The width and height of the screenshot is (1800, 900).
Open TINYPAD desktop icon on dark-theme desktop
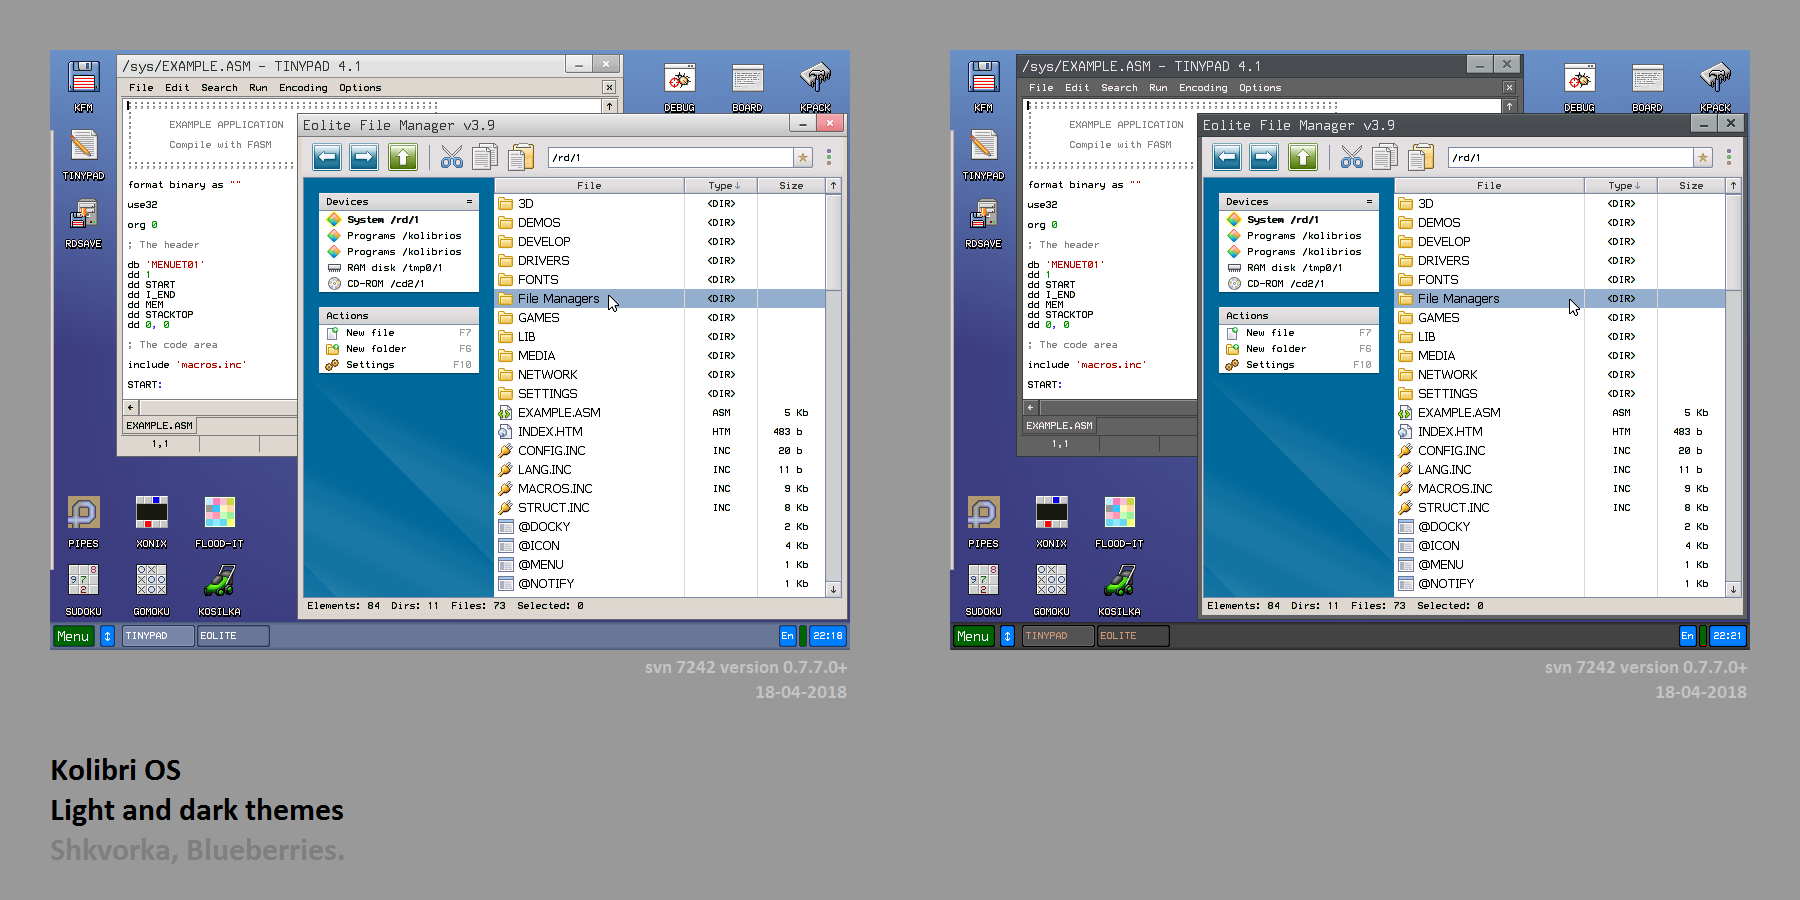coord(984,154)
